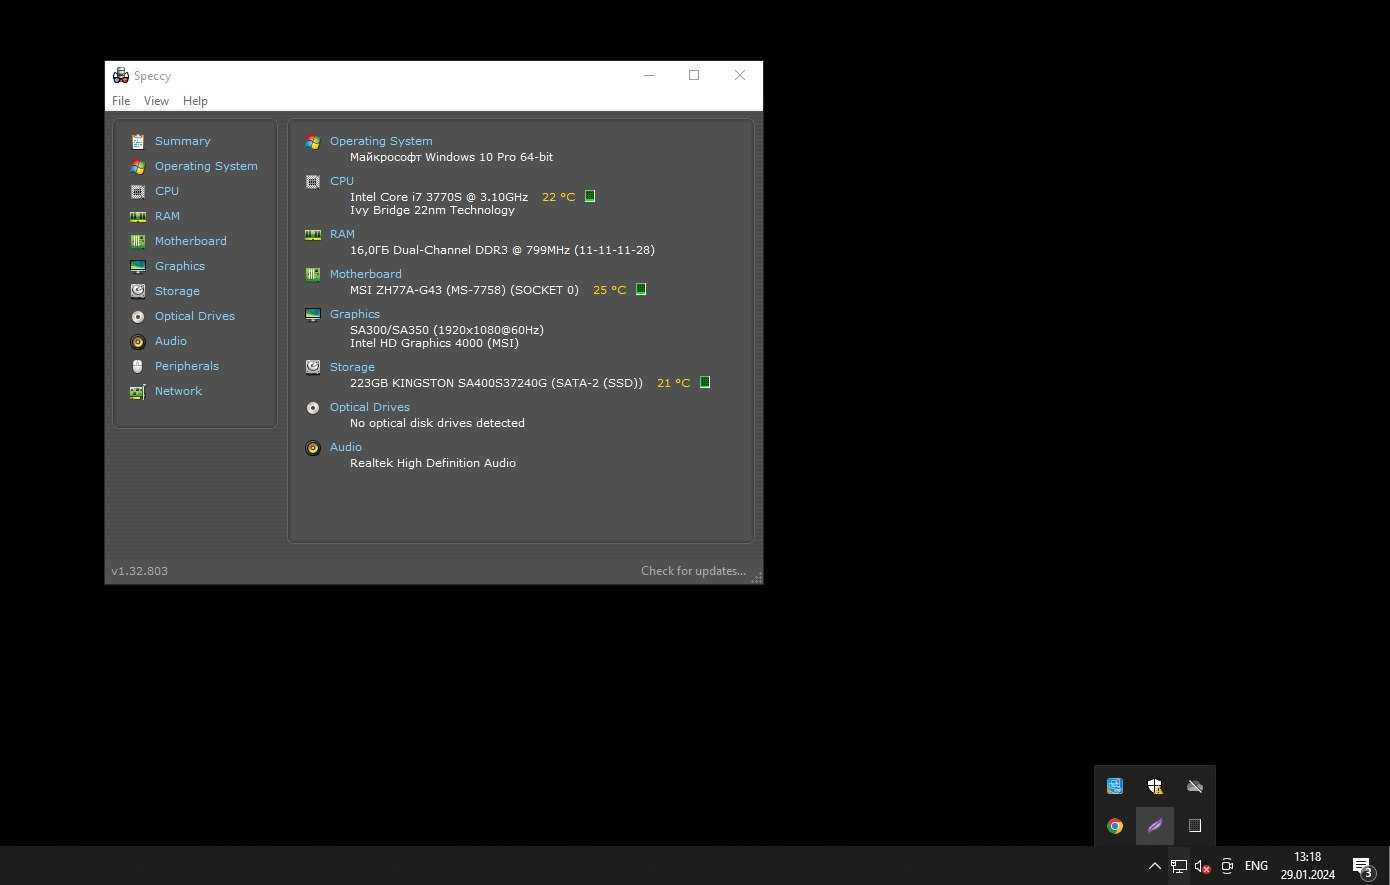
Task: Open CPU heading link in summary panel
Action: [342, 181]
